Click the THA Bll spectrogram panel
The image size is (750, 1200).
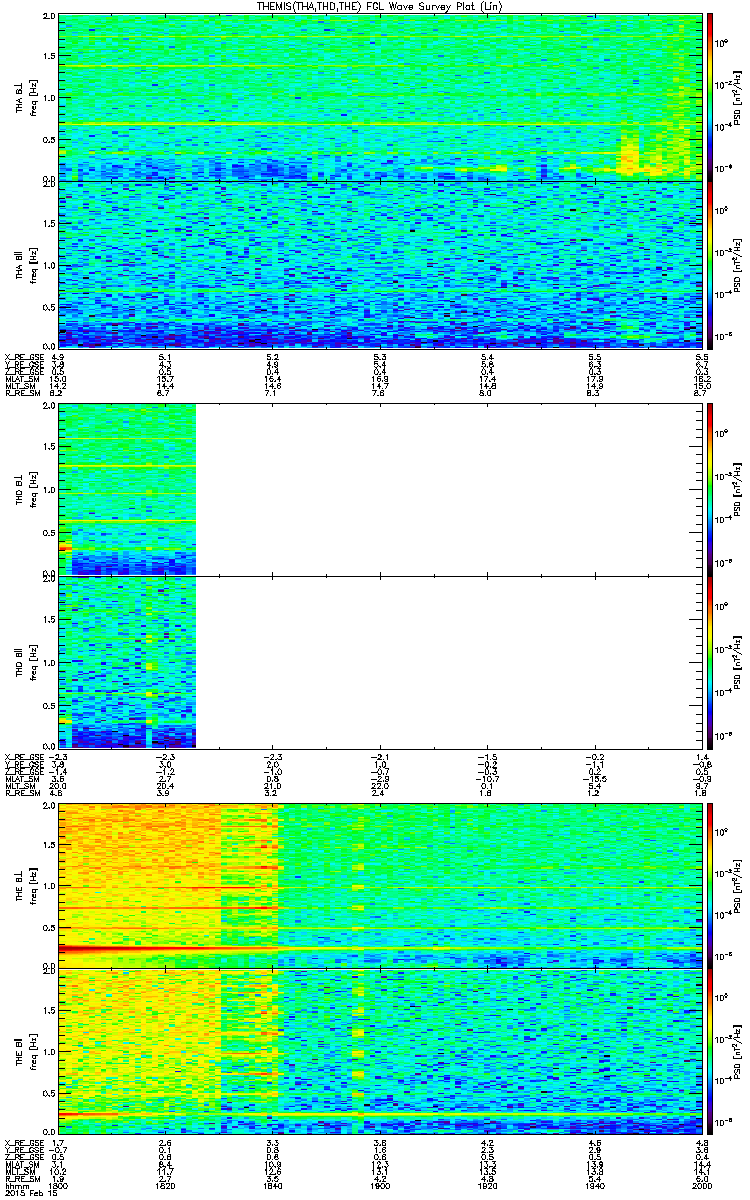(379, 264)
